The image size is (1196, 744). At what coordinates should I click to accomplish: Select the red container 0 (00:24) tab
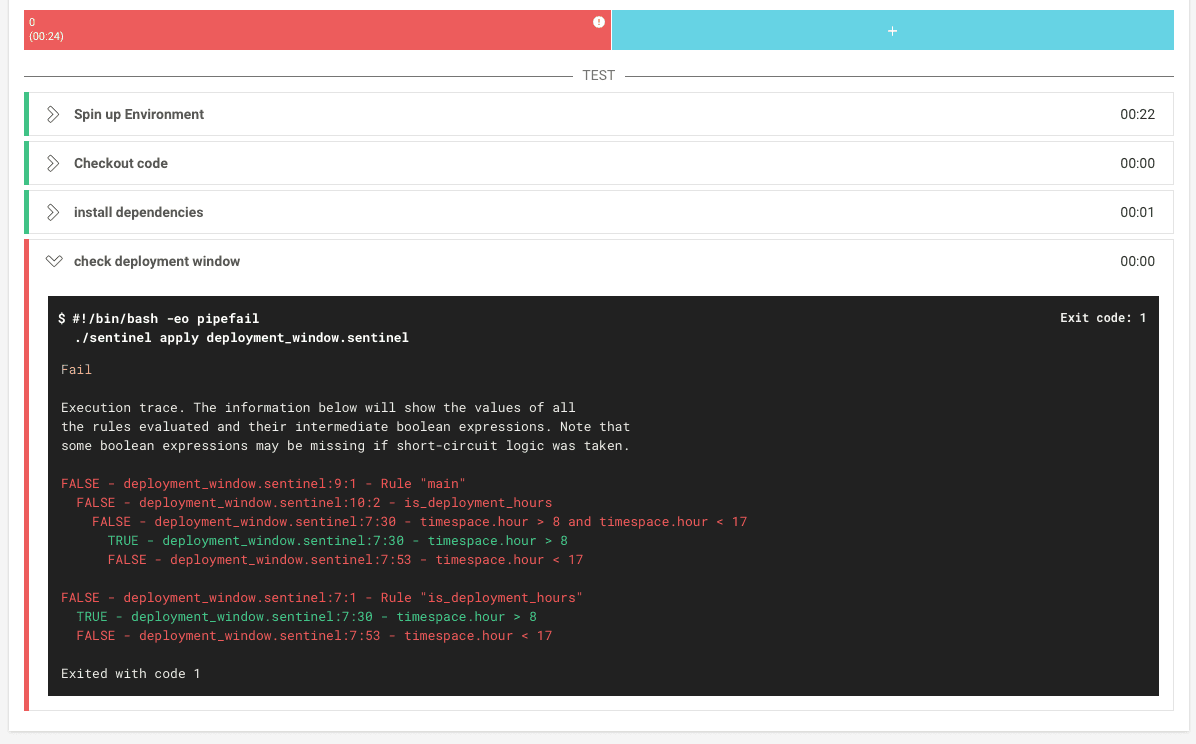300,30
